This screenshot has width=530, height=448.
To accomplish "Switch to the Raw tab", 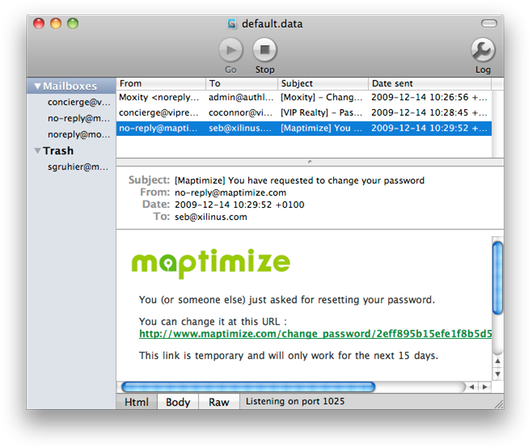I will click(x=219, y=402).
